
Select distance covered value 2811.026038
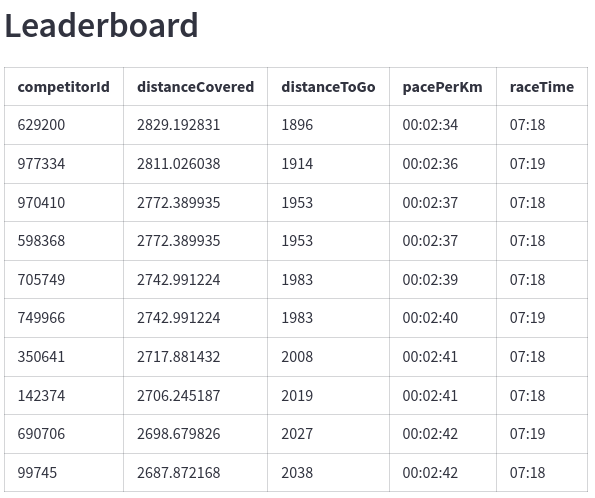(x=179, y=164)
